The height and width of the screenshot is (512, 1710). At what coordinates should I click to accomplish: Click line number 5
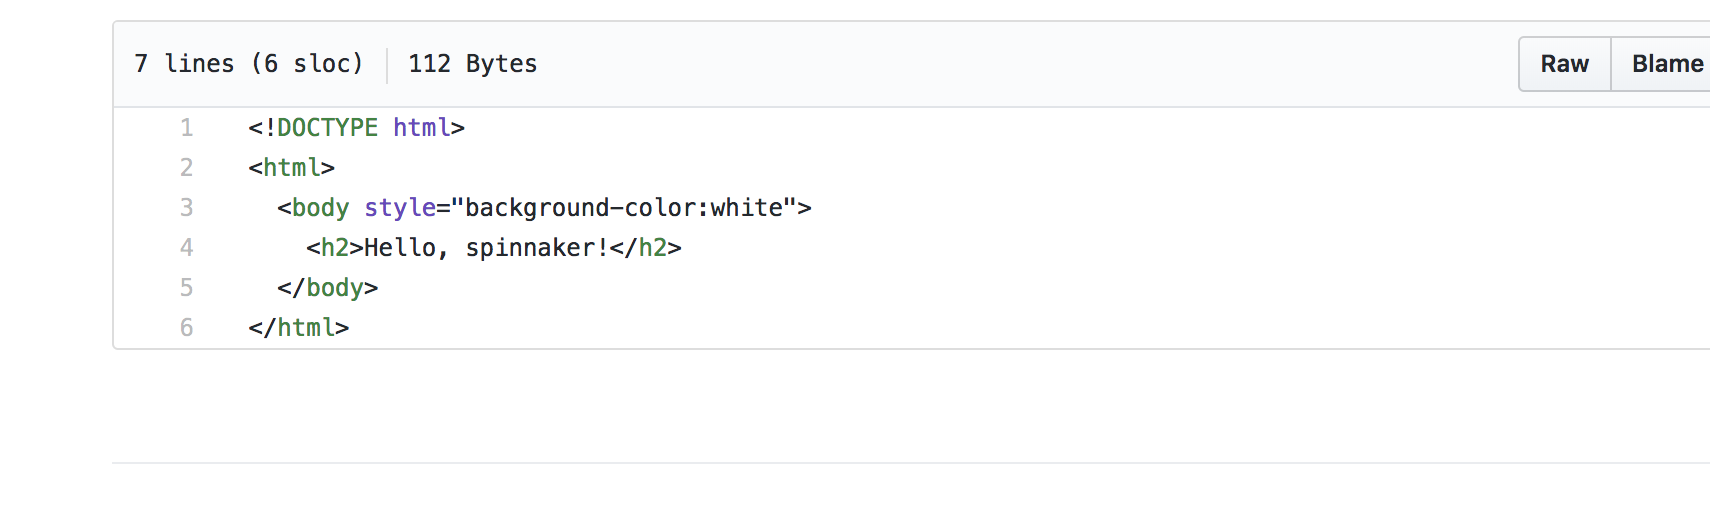186,288
